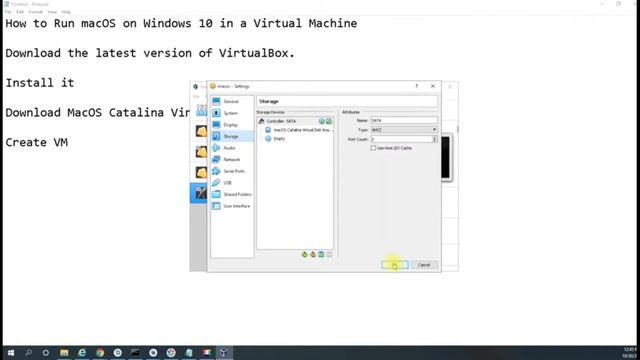Adjust the Port Count spinner arrows
The width and height of the screenshot is (640, 360).
pyautogui.click(x=434, y=139)
